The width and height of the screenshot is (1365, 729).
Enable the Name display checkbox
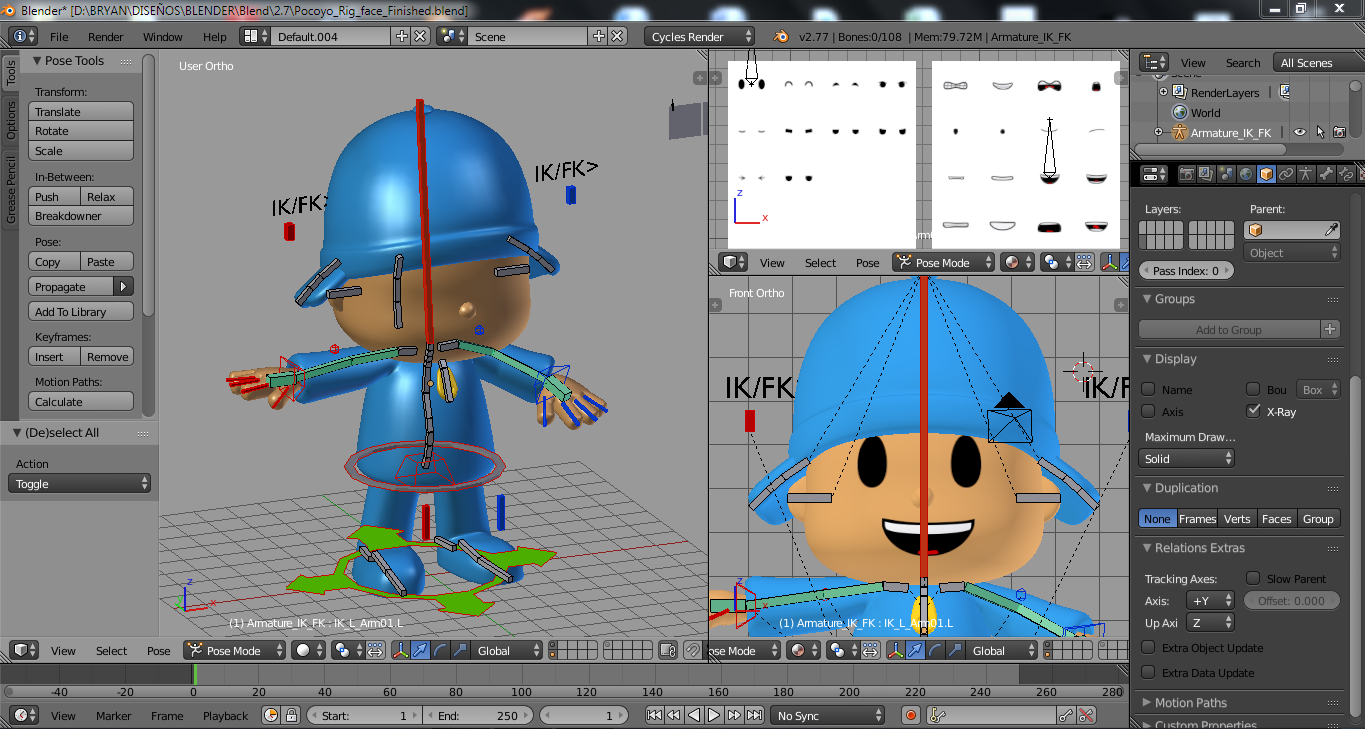click(x=1148, y=390)
